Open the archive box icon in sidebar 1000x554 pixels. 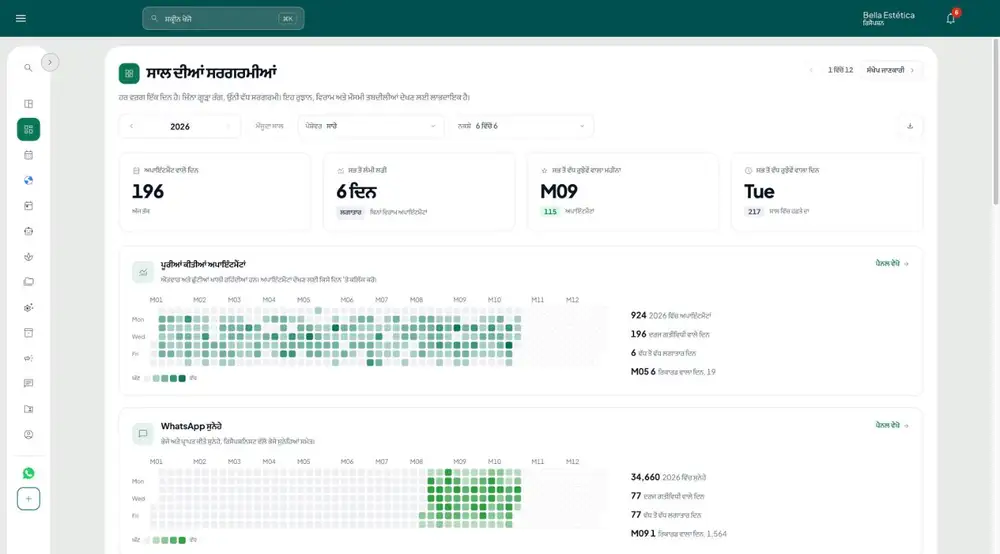[x=28, y=333]
